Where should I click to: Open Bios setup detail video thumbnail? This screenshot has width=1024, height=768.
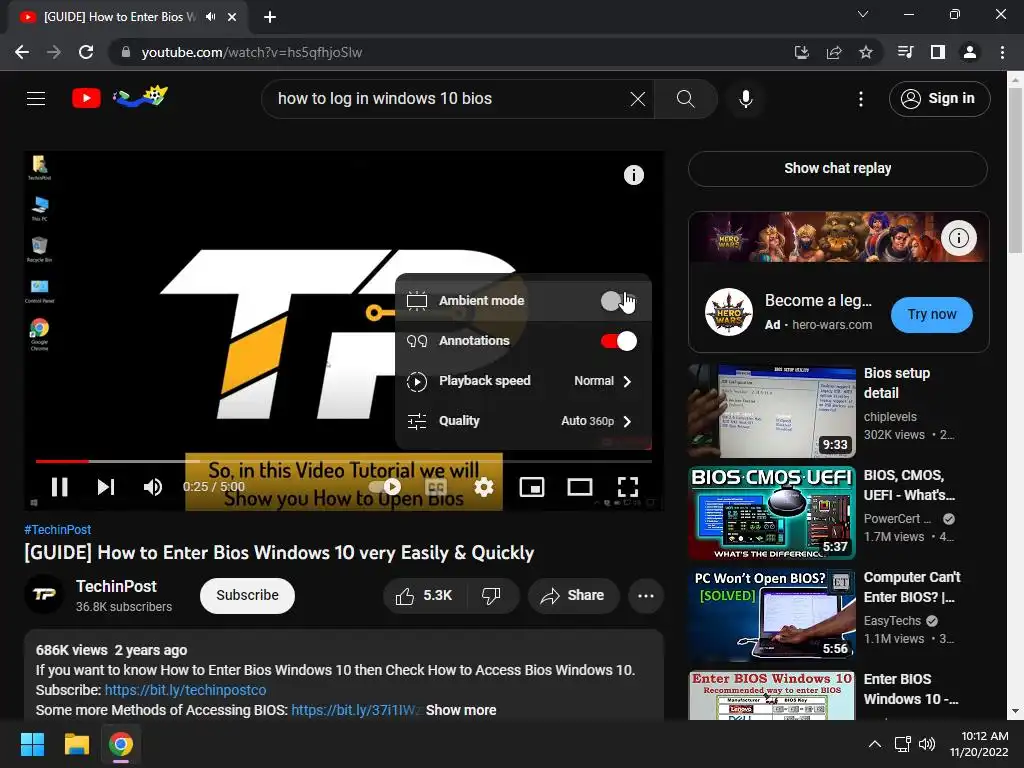click(x=772, y=411)
